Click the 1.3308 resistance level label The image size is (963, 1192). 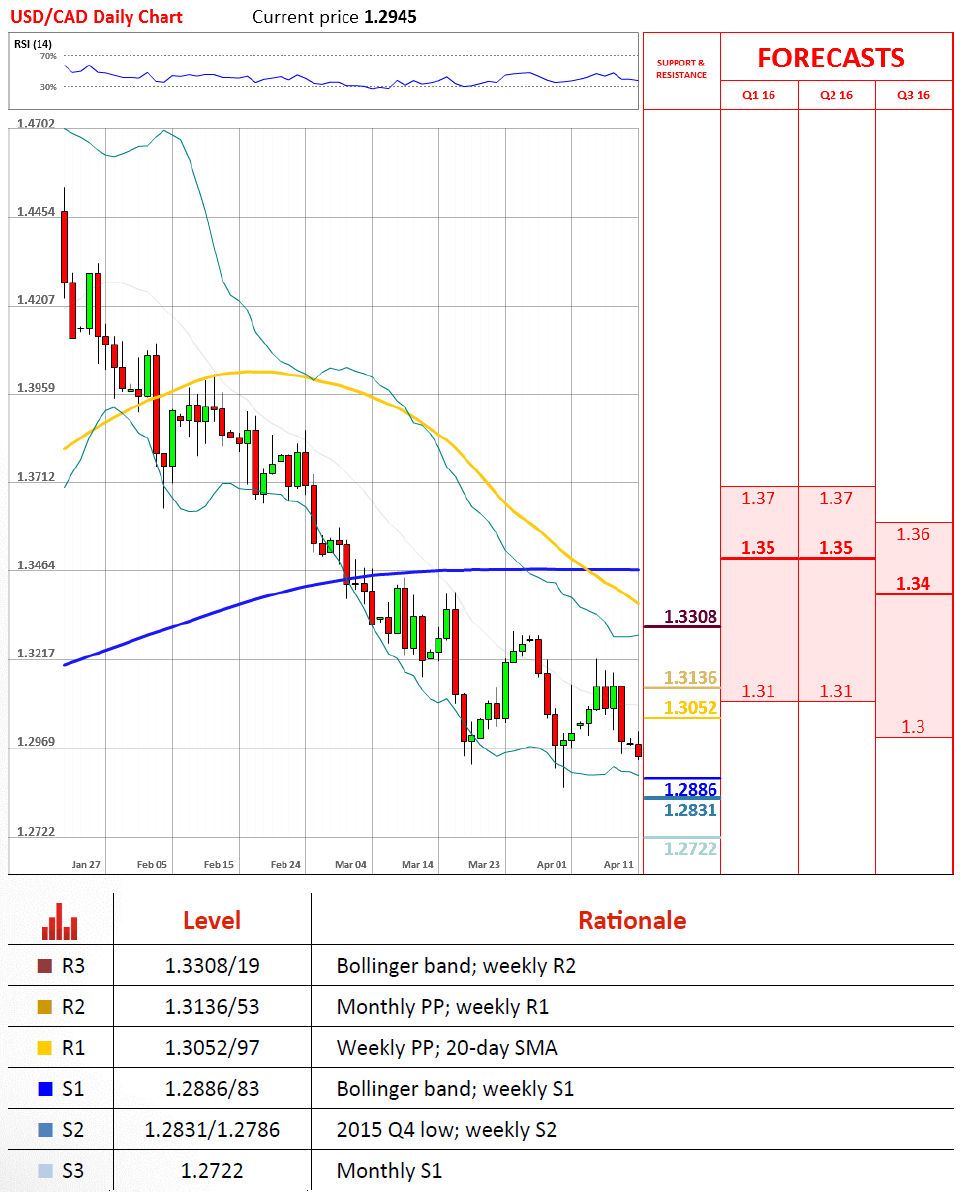tap(690, 617)
